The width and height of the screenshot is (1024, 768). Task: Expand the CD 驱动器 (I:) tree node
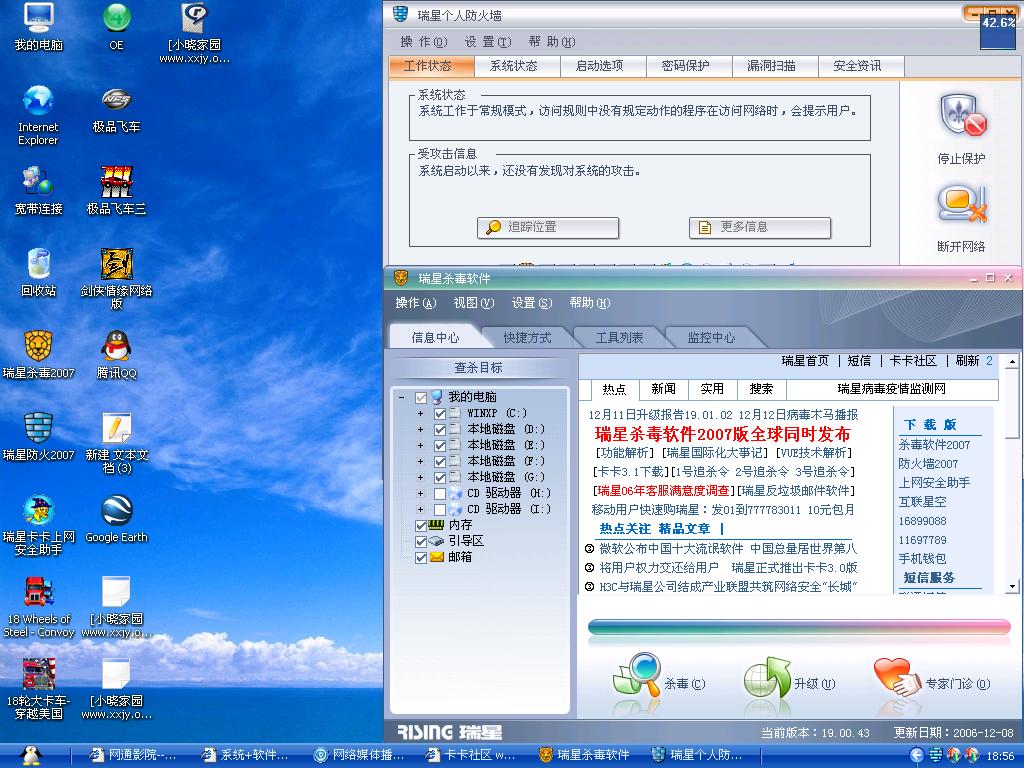421,509
